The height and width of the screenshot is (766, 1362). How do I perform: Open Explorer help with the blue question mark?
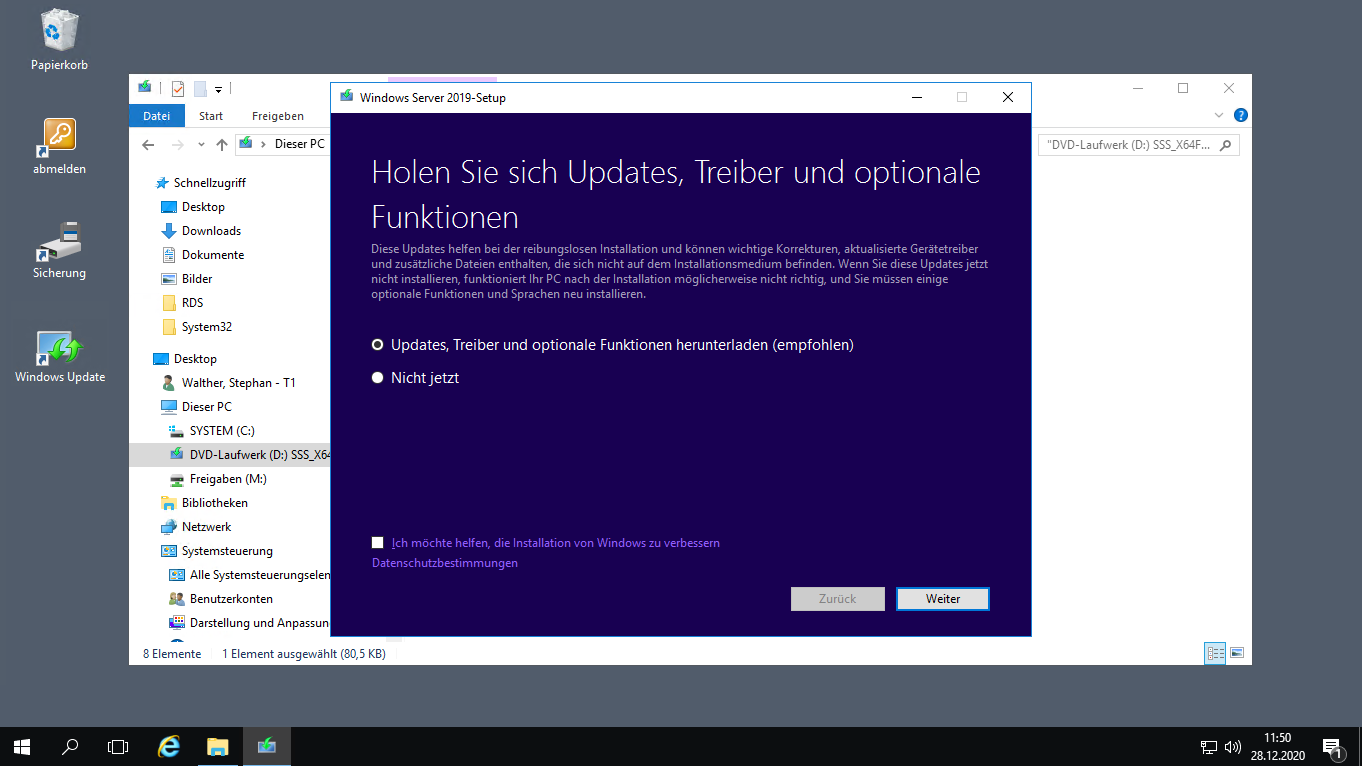pos(1241,115)
